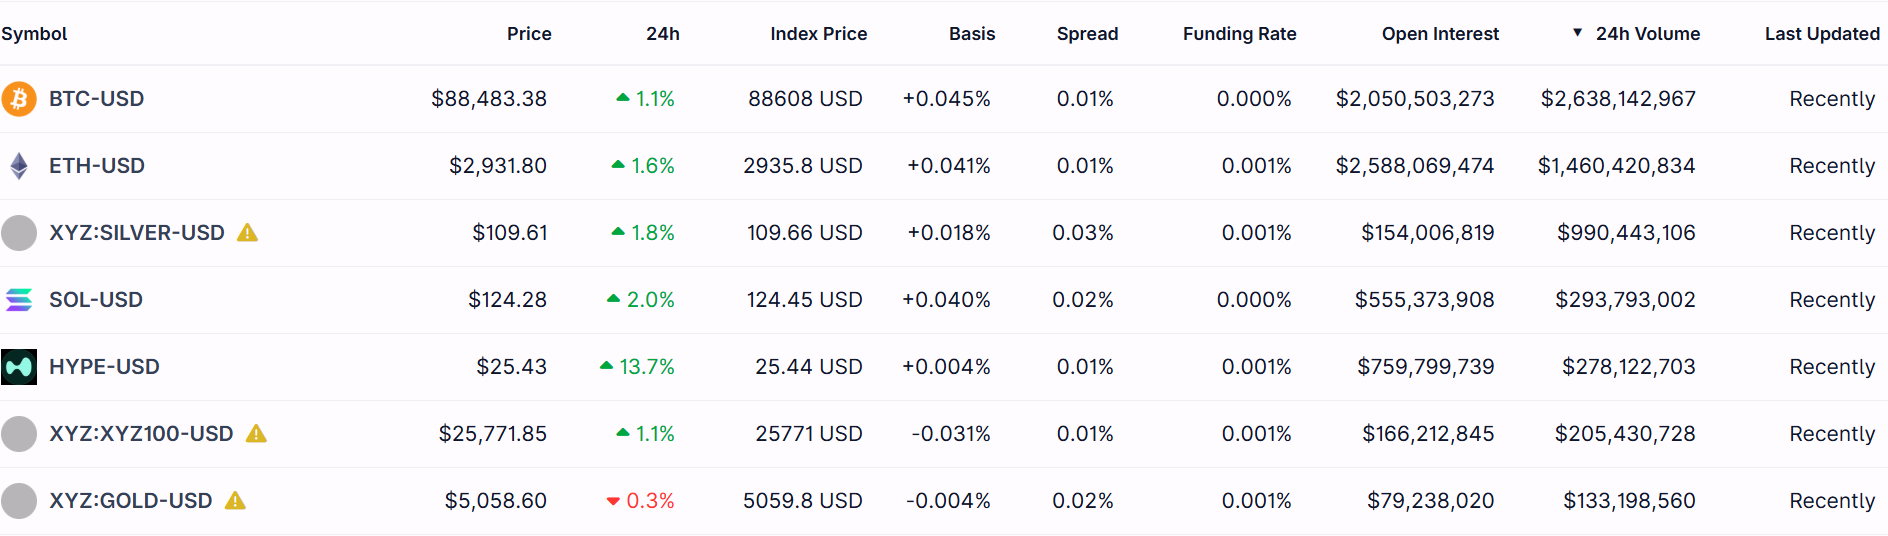Click the warning icon beside XYZ:SILVER-USD
Viewport: 1888px width, 536px height.
(x=247, y=233)
